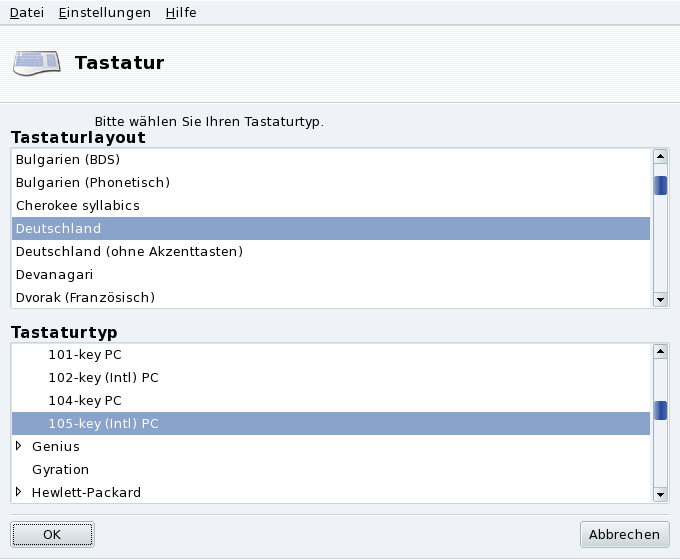
Task: Click the Tastaturlayout scrollbar thumb
Action: pos(660,186)
